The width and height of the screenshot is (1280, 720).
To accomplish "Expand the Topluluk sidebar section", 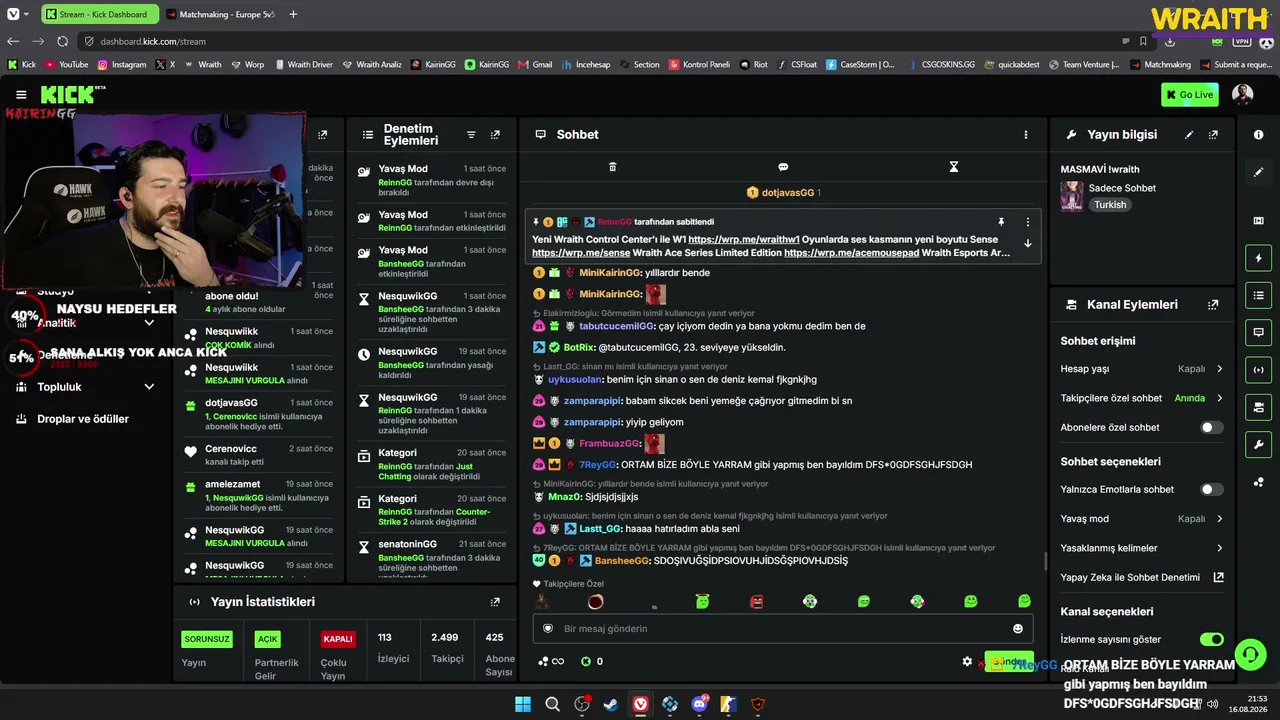I will click(x=149, y=387).
